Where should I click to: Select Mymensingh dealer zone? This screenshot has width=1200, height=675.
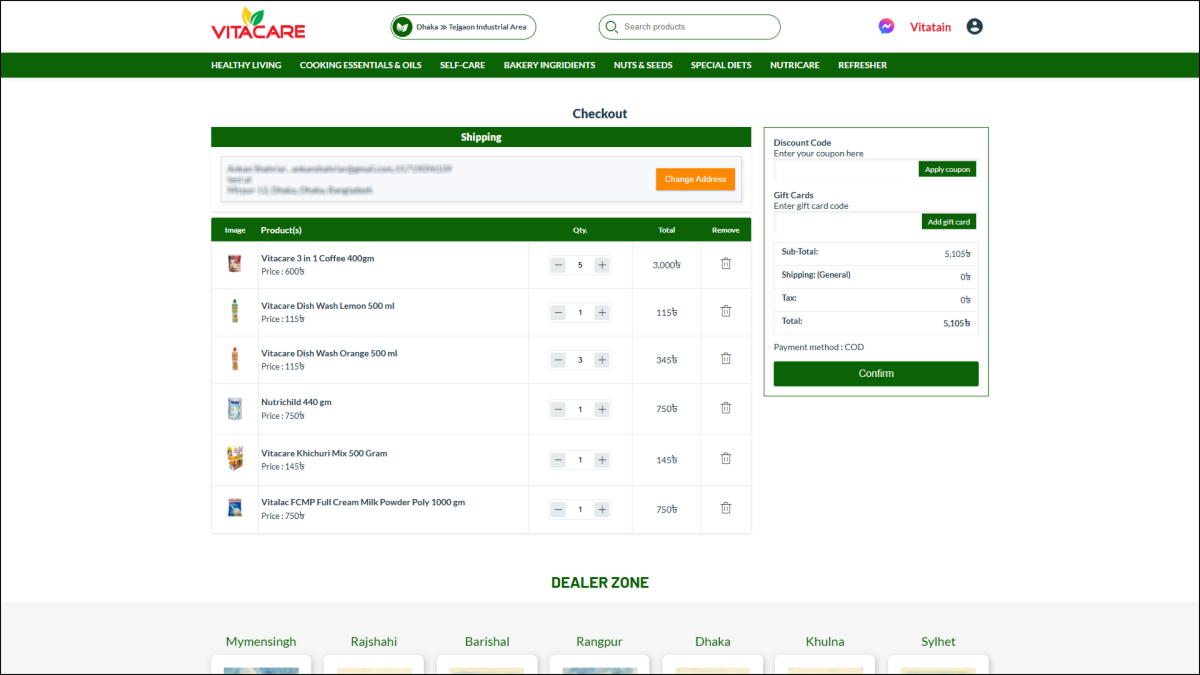pyautogui.click(x=261, y=641)
